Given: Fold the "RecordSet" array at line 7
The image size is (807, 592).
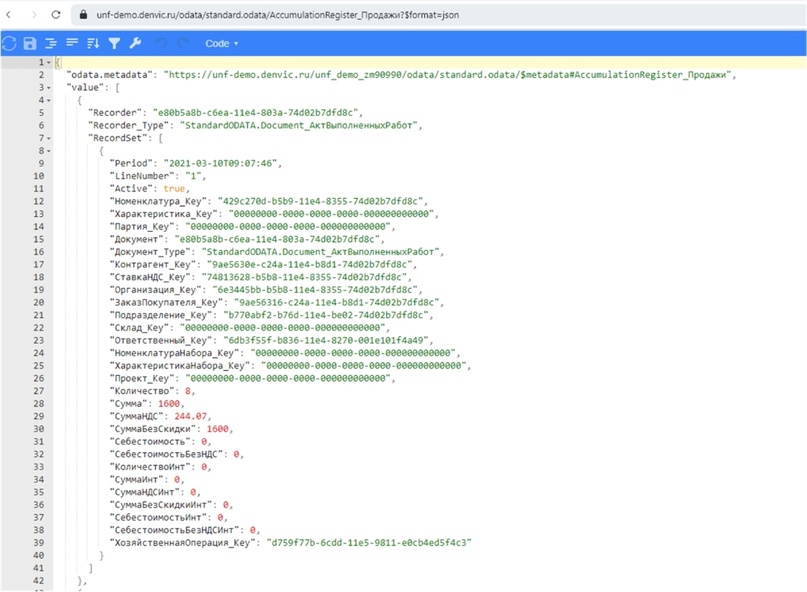Looking at the screenshot, I should coord(47,138).
